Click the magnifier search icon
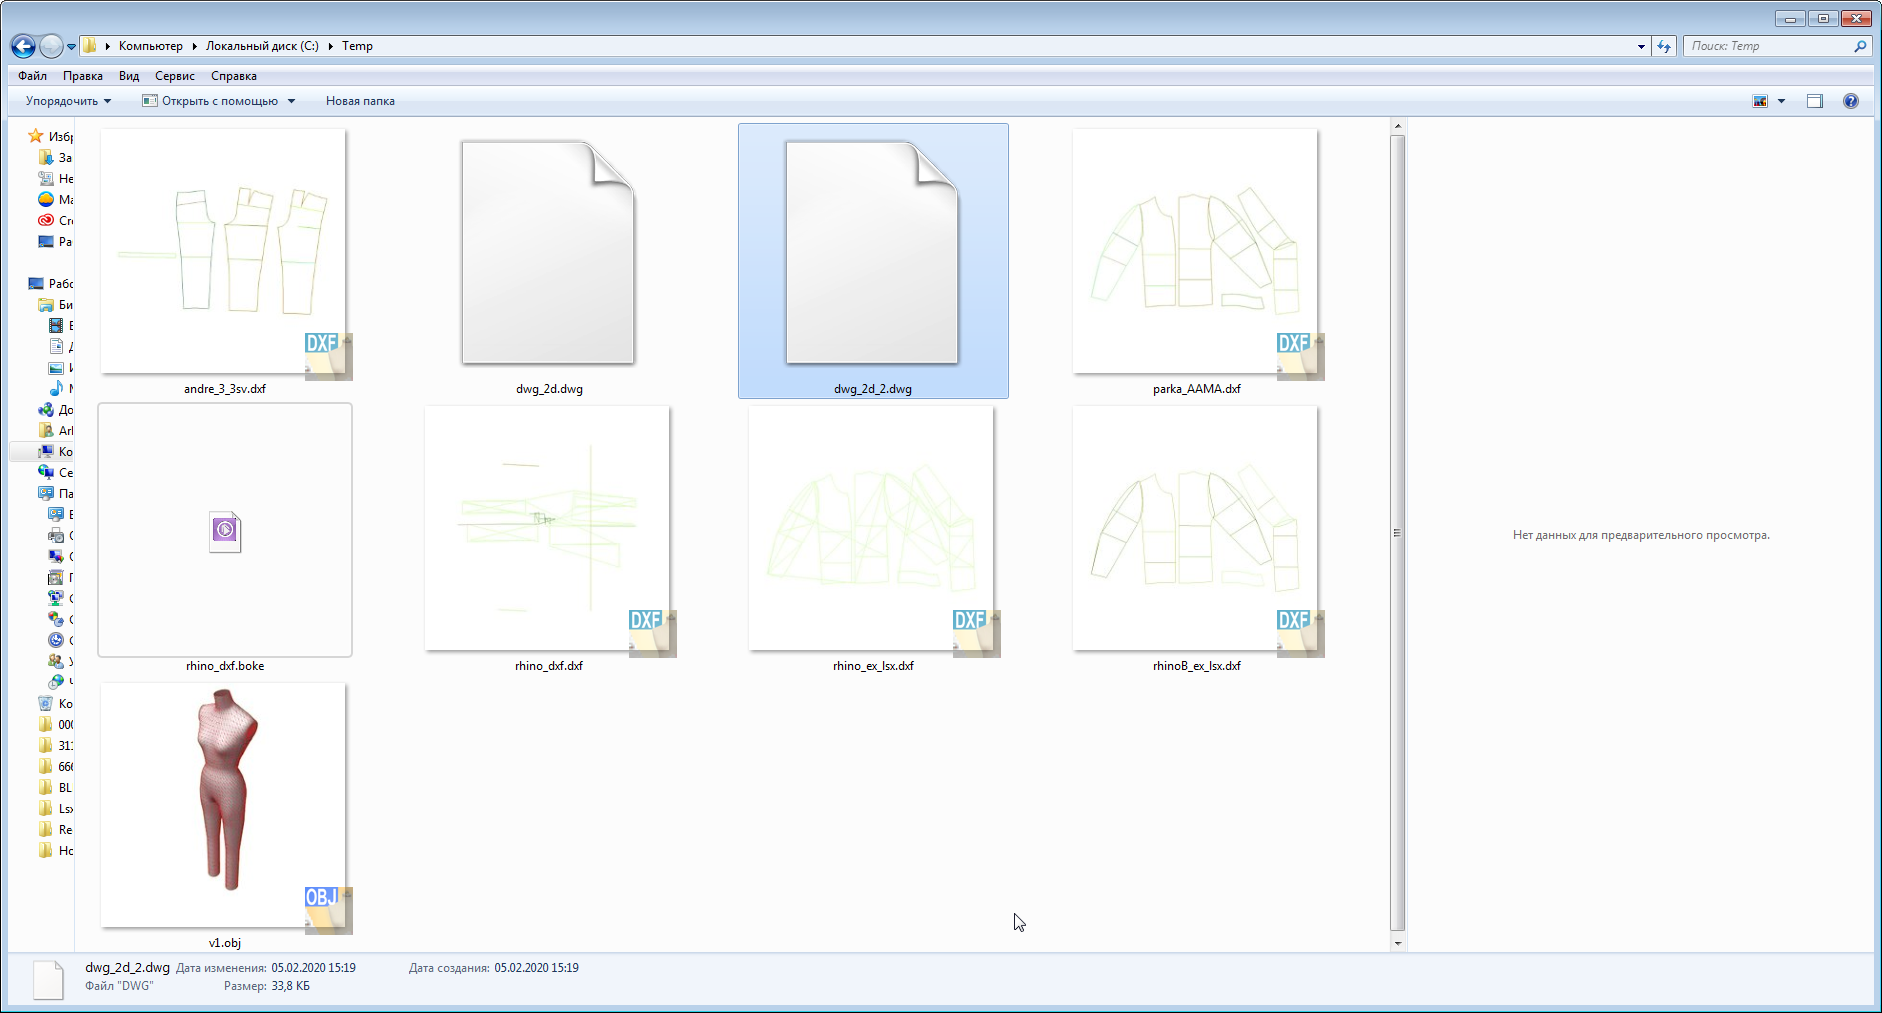 (1860, 46)
